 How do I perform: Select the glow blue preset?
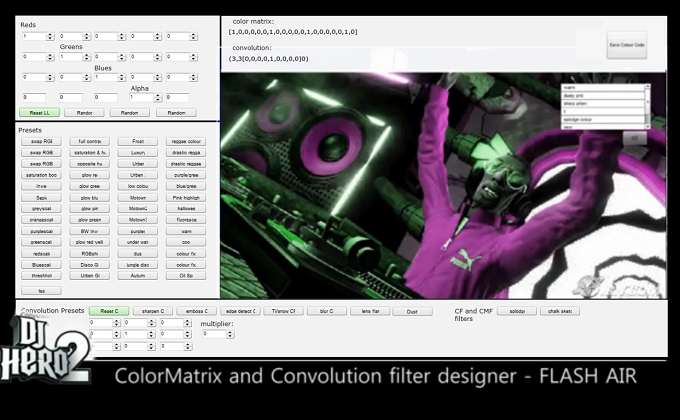coord(90,197)
